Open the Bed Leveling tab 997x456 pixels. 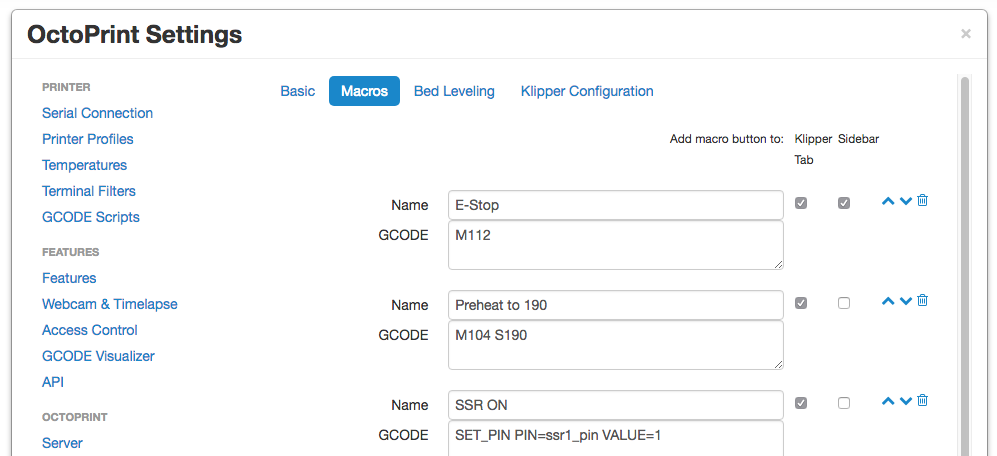point(454,91)
